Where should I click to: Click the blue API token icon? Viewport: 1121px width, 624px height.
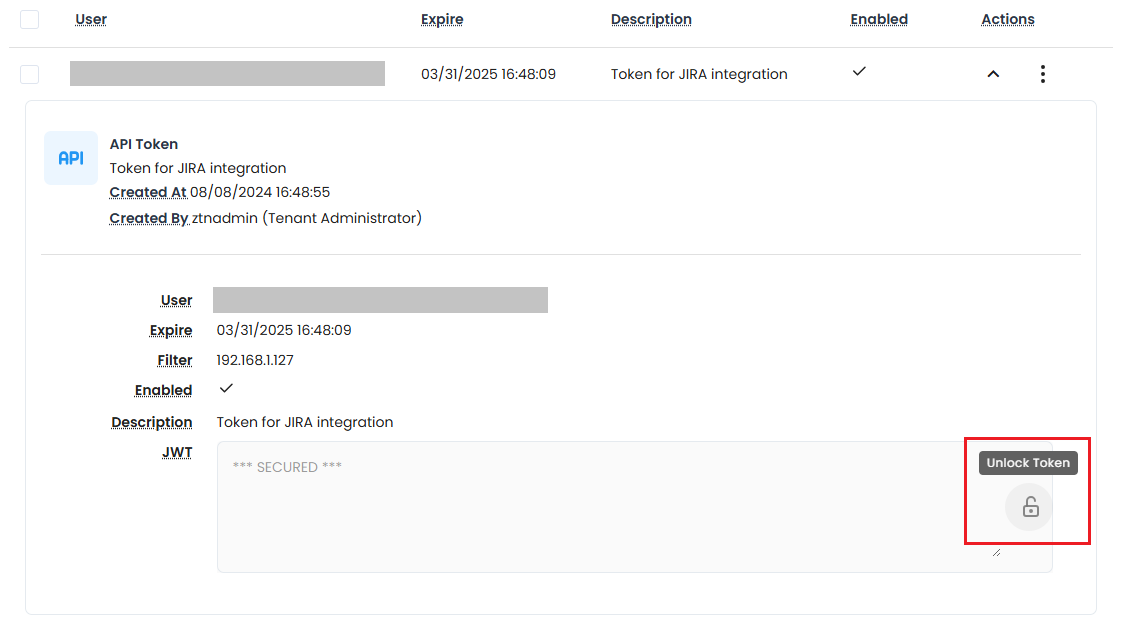(x=71, y=158)
